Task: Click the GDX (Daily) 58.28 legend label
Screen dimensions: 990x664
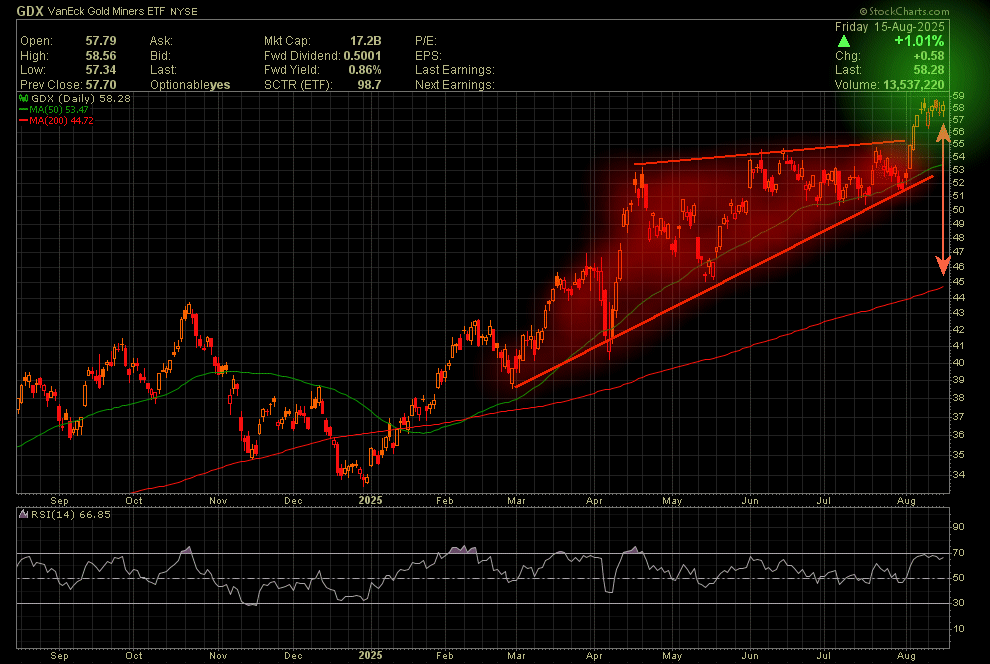Action: pos(81,98)
